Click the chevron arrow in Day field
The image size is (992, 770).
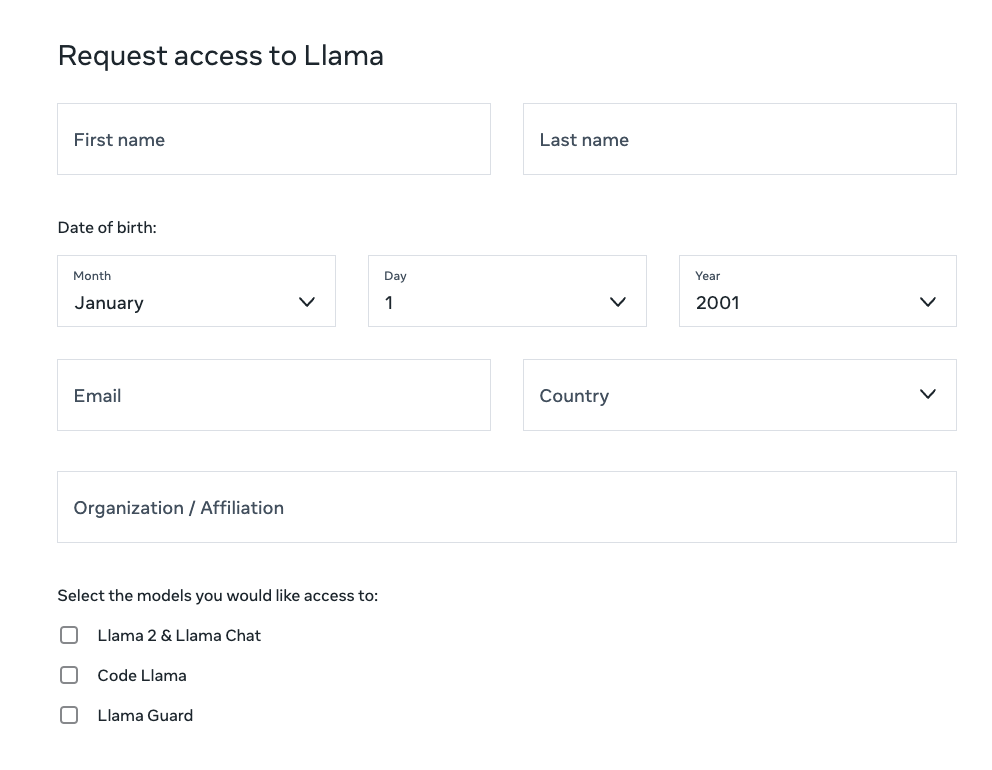[618, 302]
